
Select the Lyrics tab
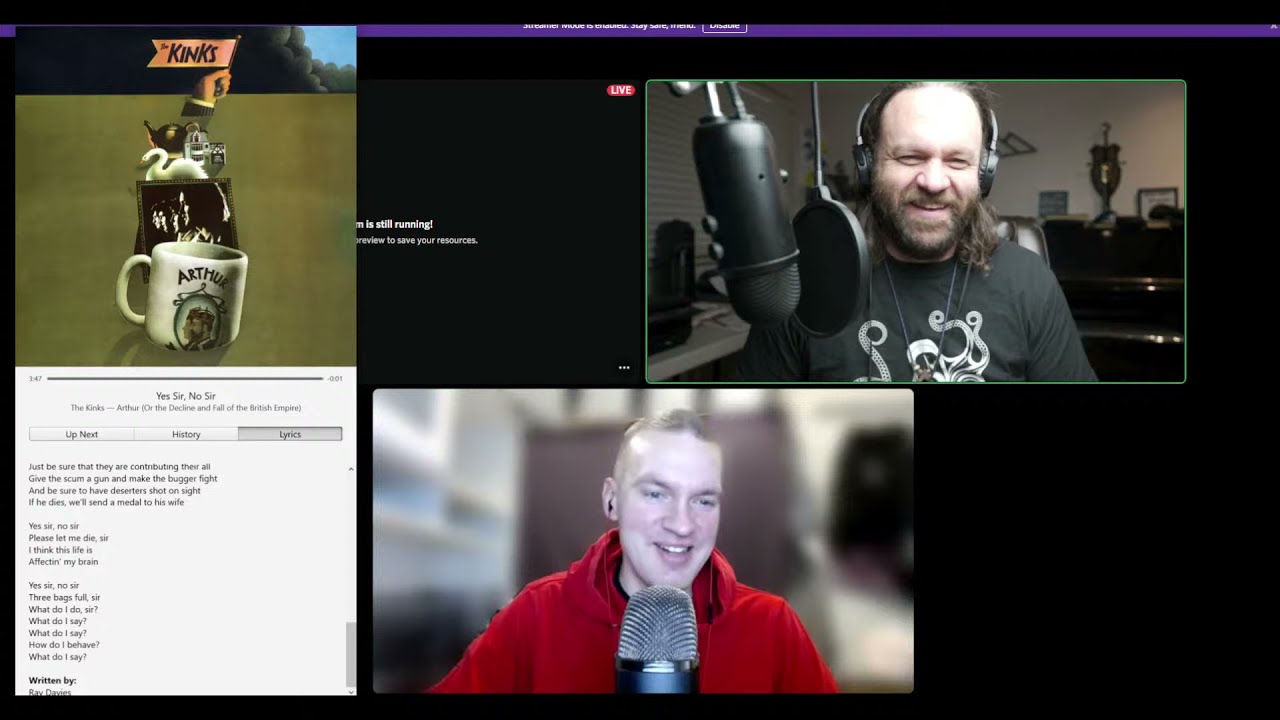tap(290, 434)
